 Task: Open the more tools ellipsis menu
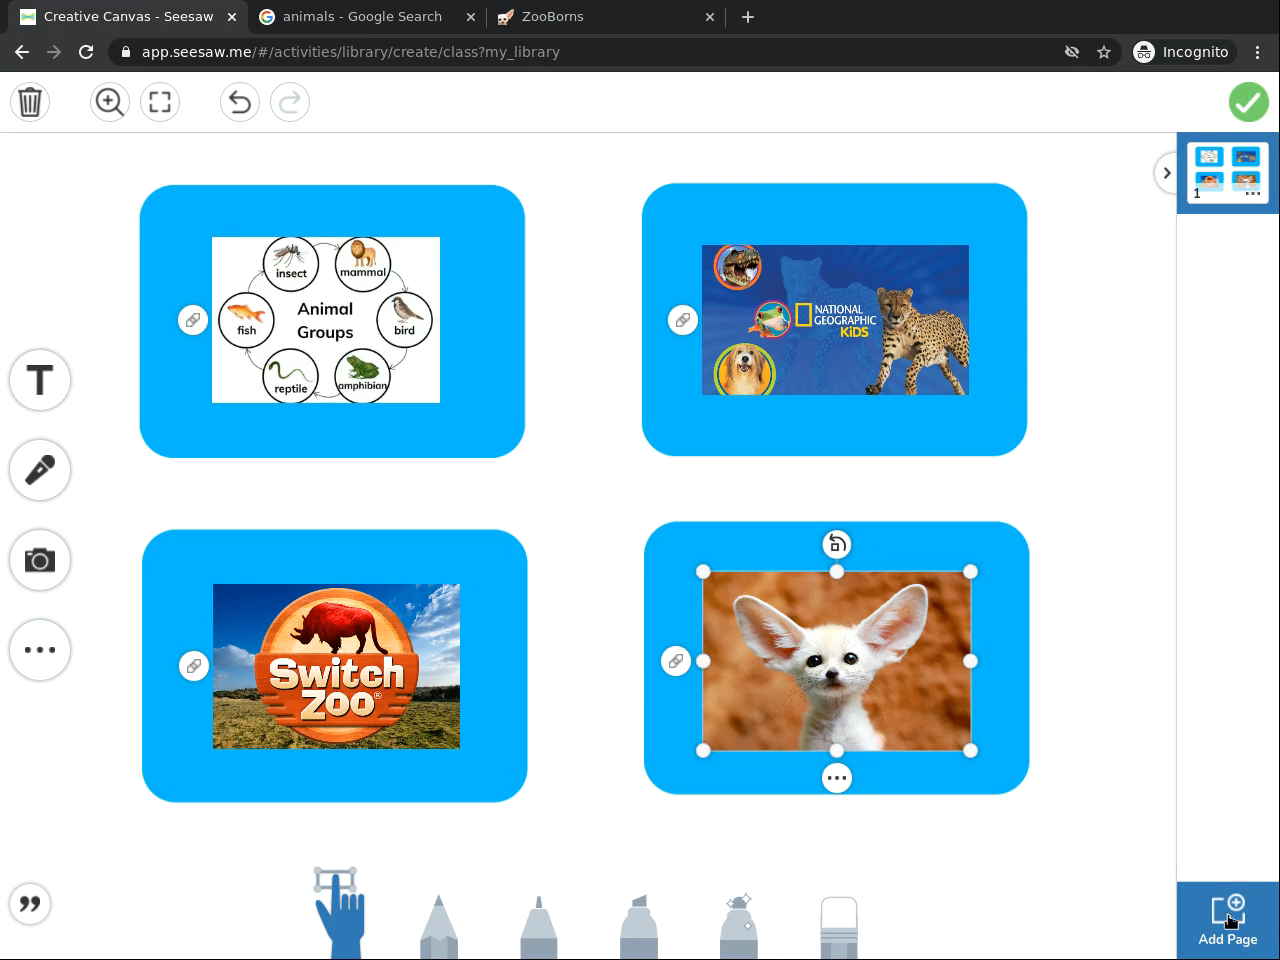40,650
